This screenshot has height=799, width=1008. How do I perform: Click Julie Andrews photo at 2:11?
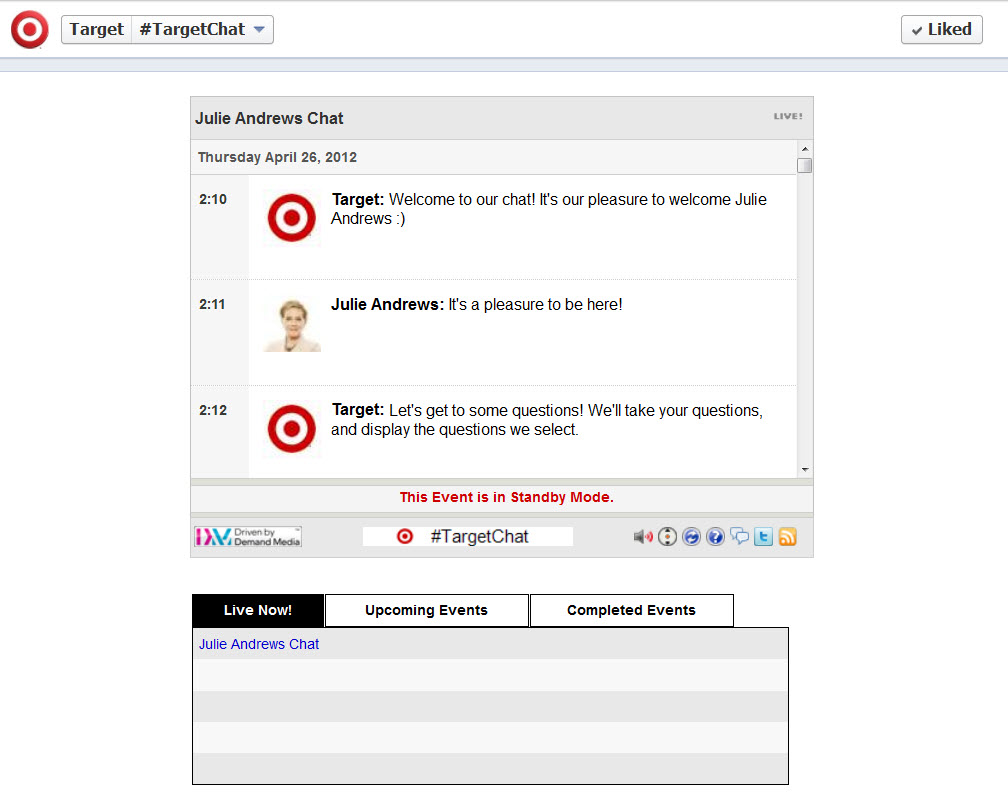[x=291, y=325]
